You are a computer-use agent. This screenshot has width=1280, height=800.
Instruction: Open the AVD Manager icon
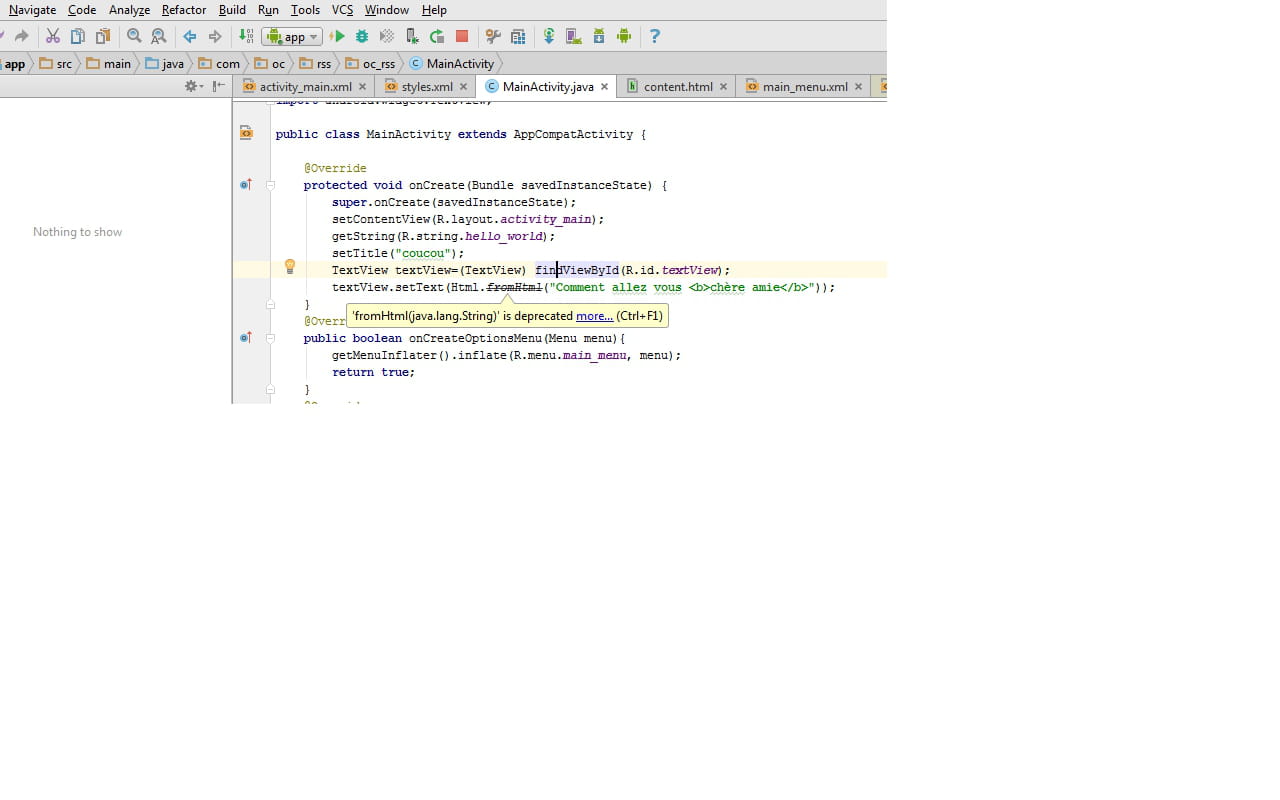(x=574, y=36)
